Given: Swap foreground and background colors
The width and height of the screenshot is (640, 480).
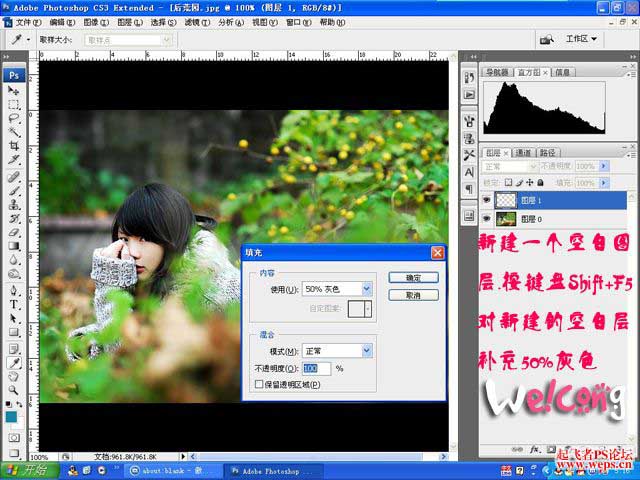Looking at the screenshot, I should 19,404.
